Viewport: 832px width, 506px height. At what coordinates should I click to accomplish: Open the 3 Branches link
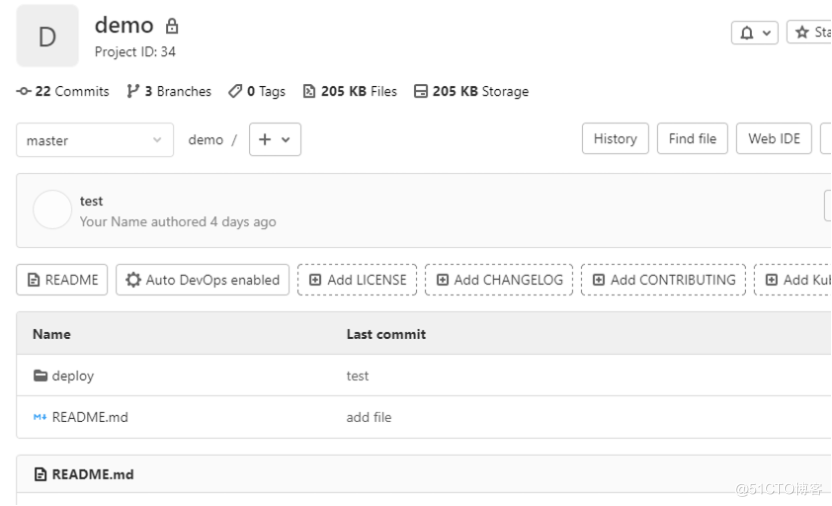point(169,91)
